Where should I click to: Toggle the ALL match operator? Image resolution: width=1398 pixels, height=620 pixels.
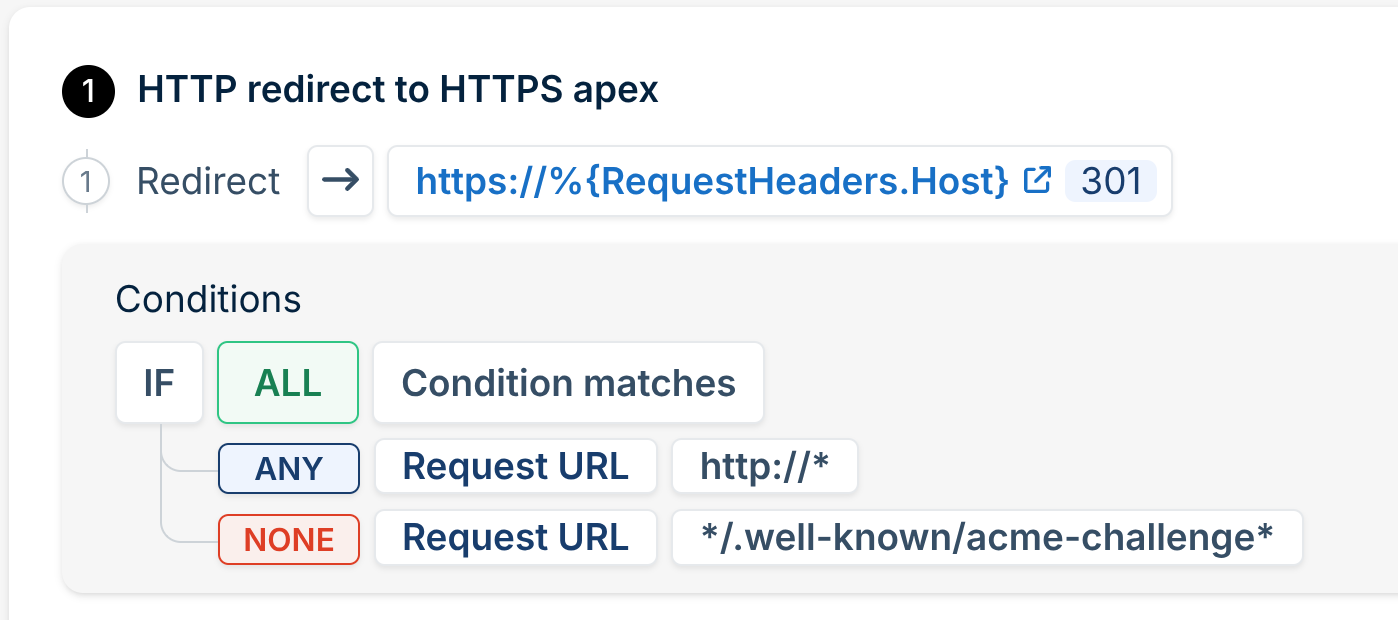(288, 383)
